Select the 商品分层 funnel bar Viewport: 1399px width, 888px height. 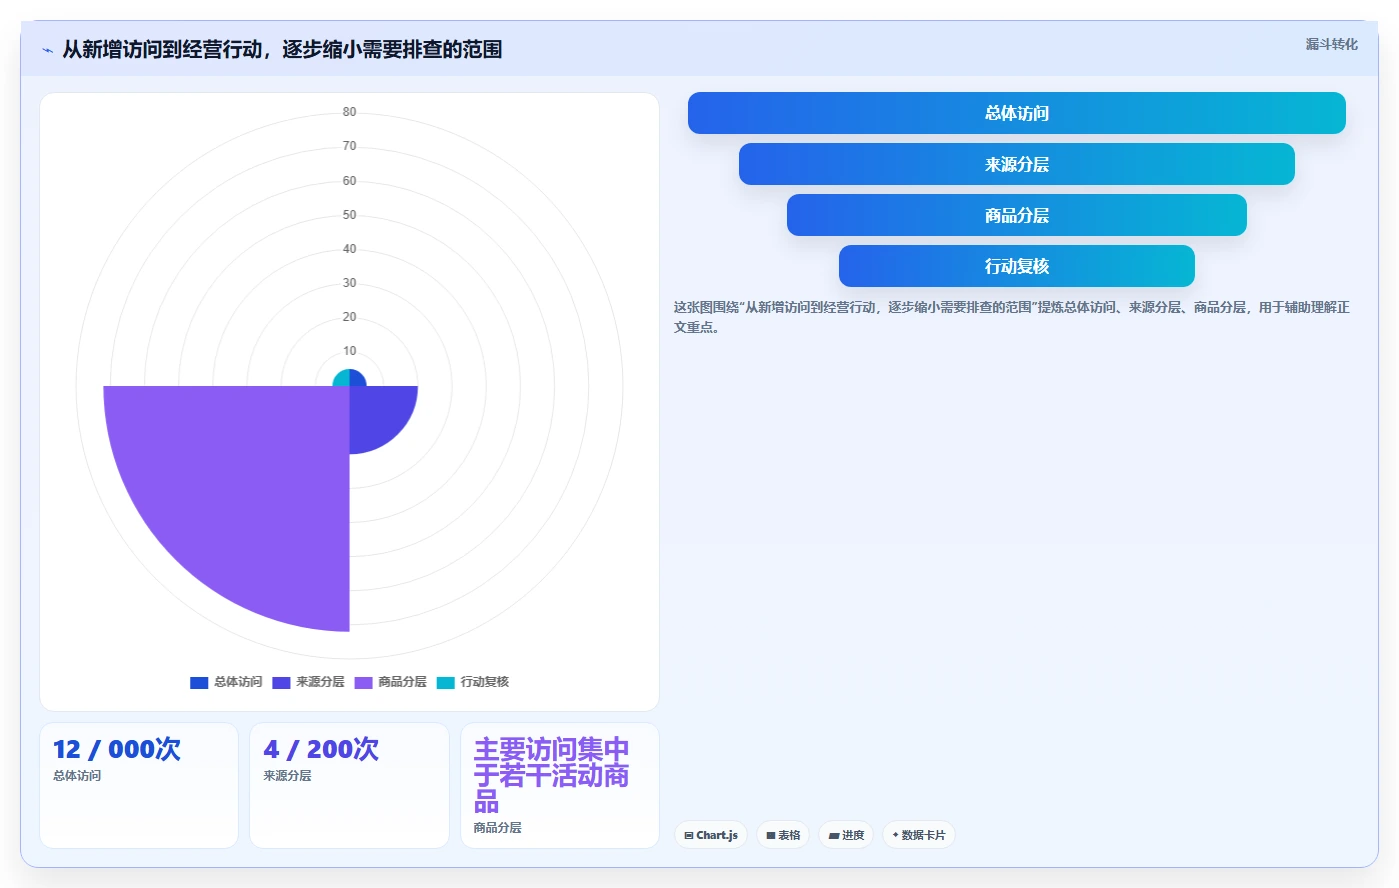click(1016, 215)
